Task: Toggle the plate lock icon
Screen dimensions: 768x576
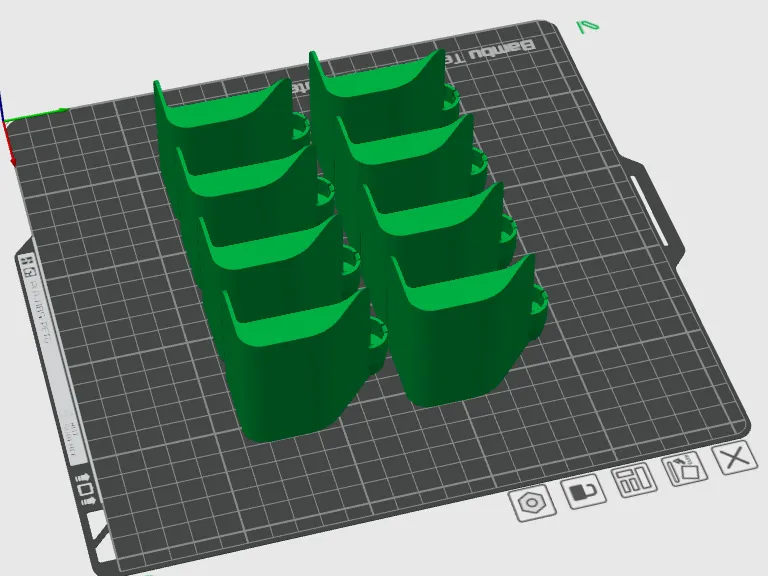Action: point(583,492)
